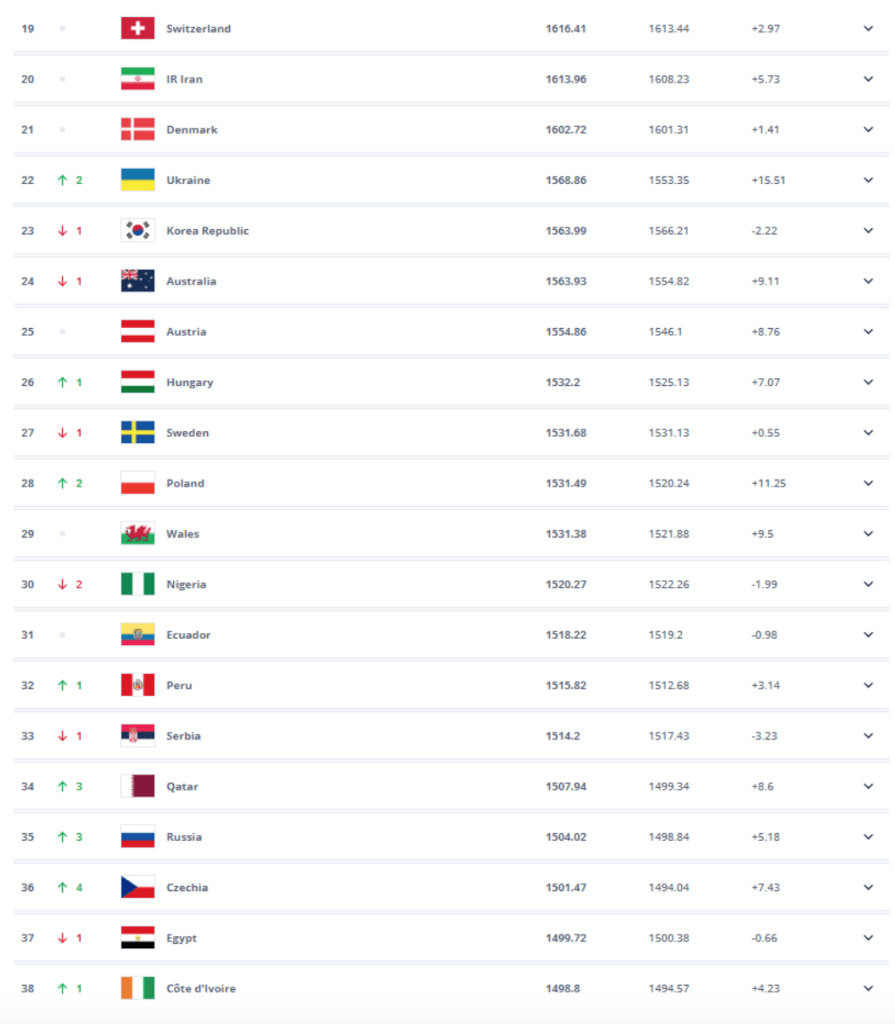Expand the Hungary ranking details
This screenshot has height=1024, width=895.
[868, 382]
